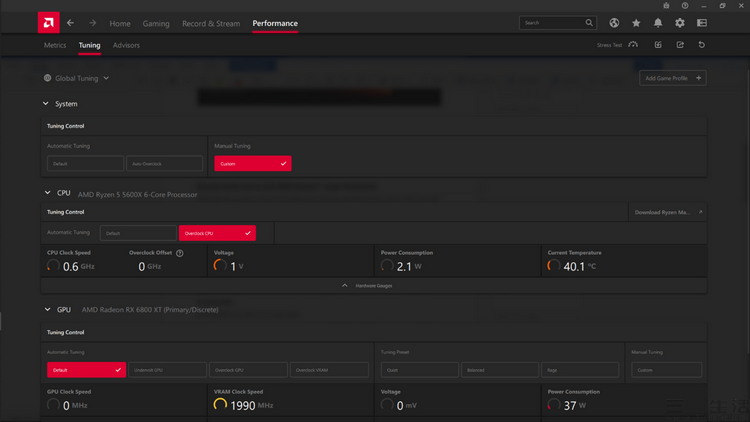Open favorites star icon
The image size is (750, 422).
tap(636, 22)
